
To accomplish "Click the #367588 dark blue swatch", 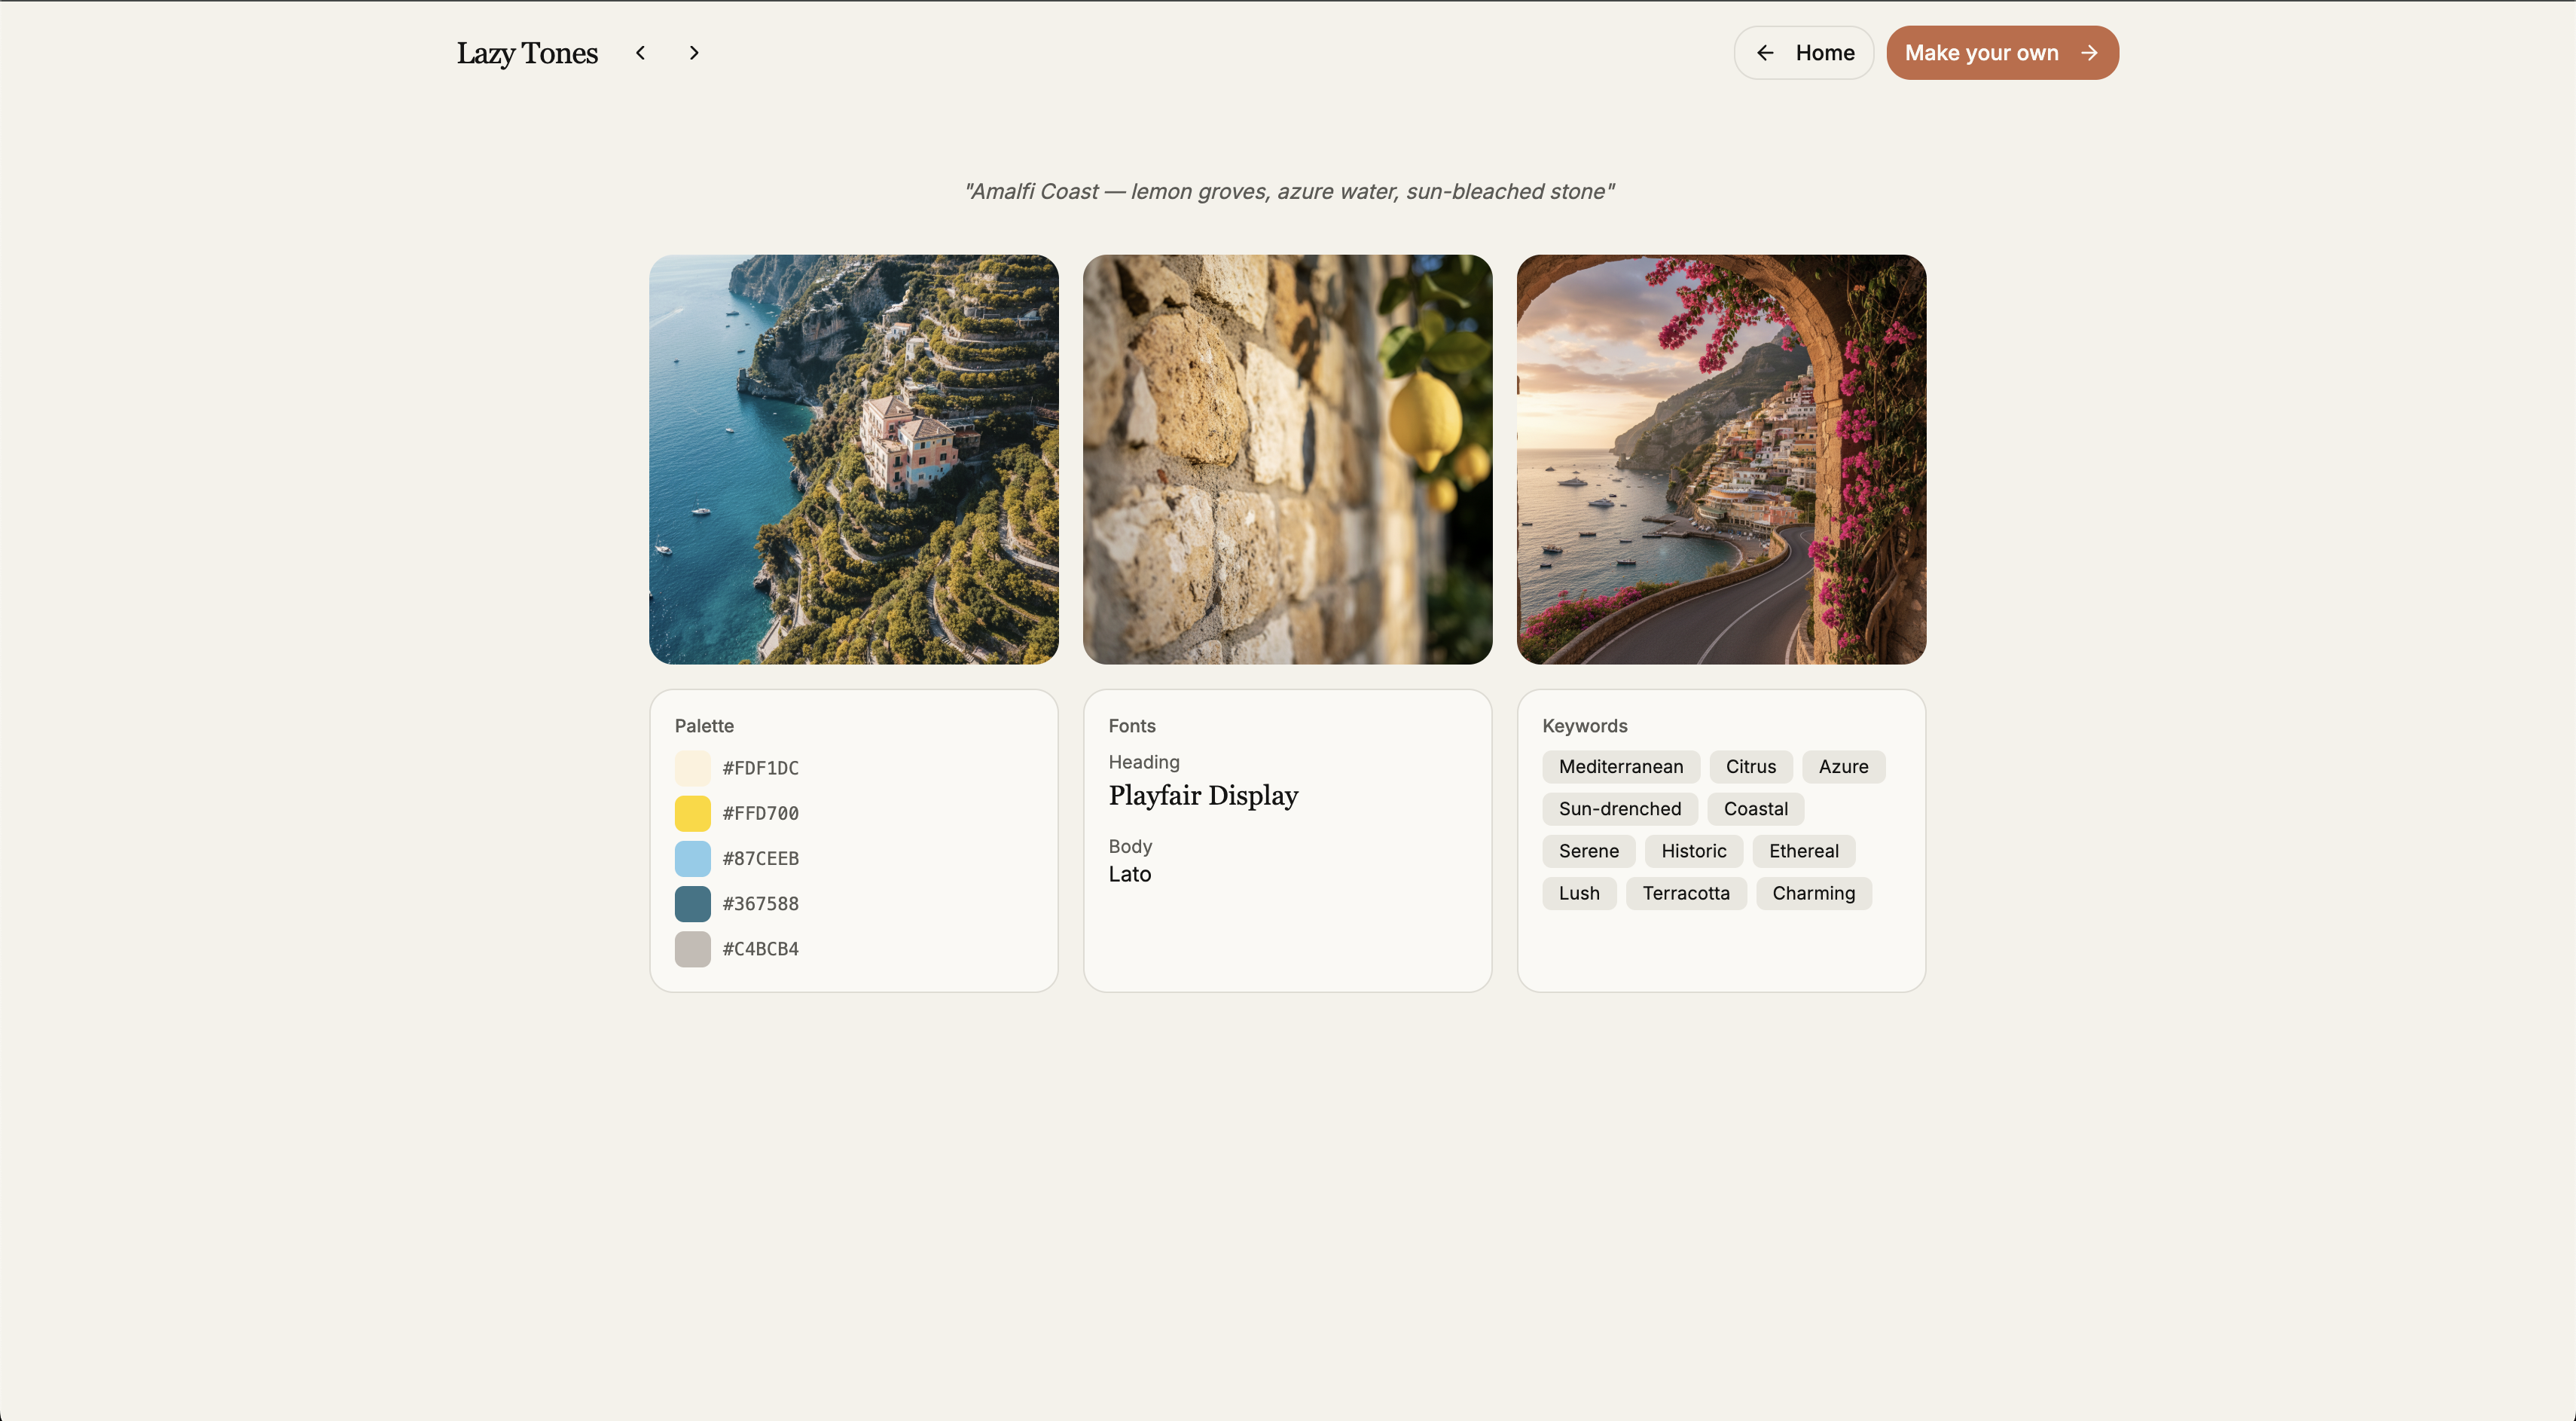I will 692,903.
